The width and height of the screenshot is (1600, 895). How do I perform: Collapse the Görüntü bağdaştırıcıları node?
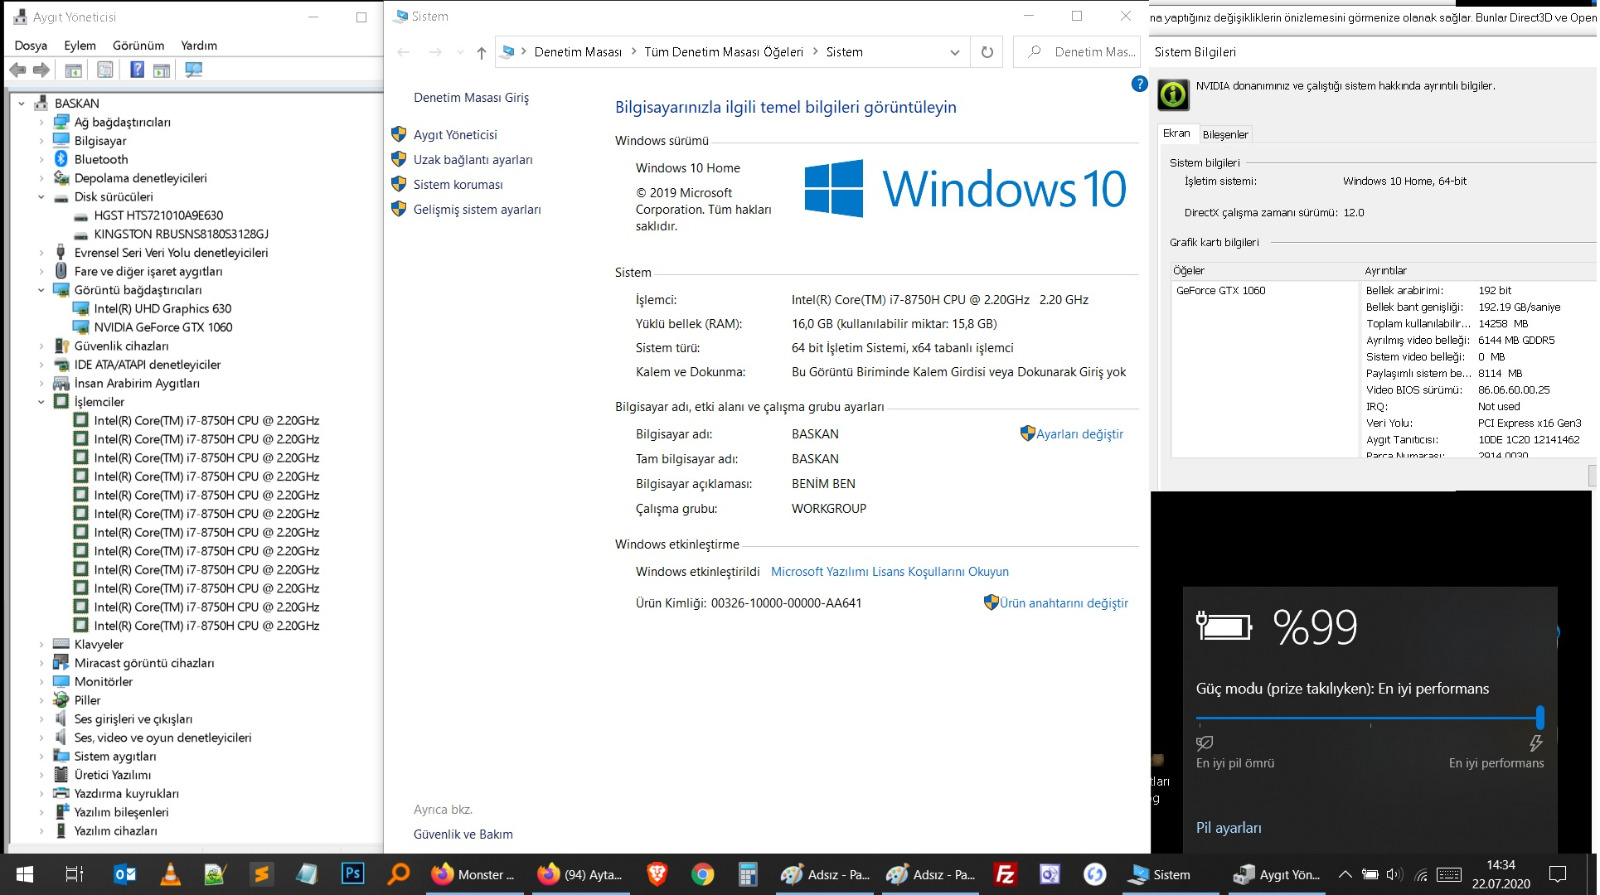tap(41, 290)
